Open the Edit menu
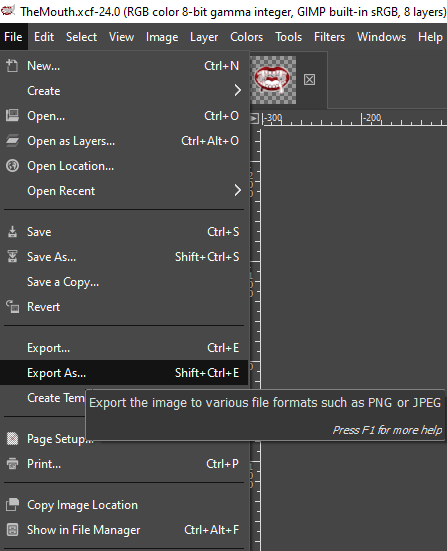The height and width of the screenshot is (551, 447). 44,37
